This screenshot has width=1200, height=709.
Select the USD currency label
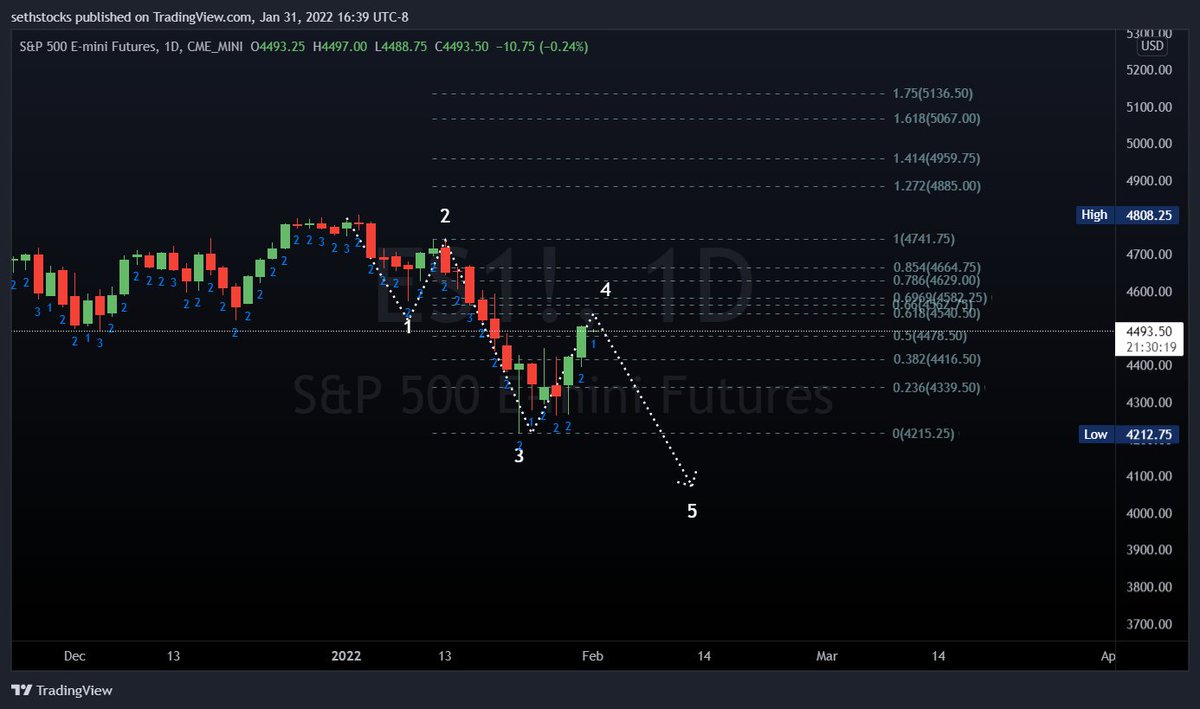1153,45
